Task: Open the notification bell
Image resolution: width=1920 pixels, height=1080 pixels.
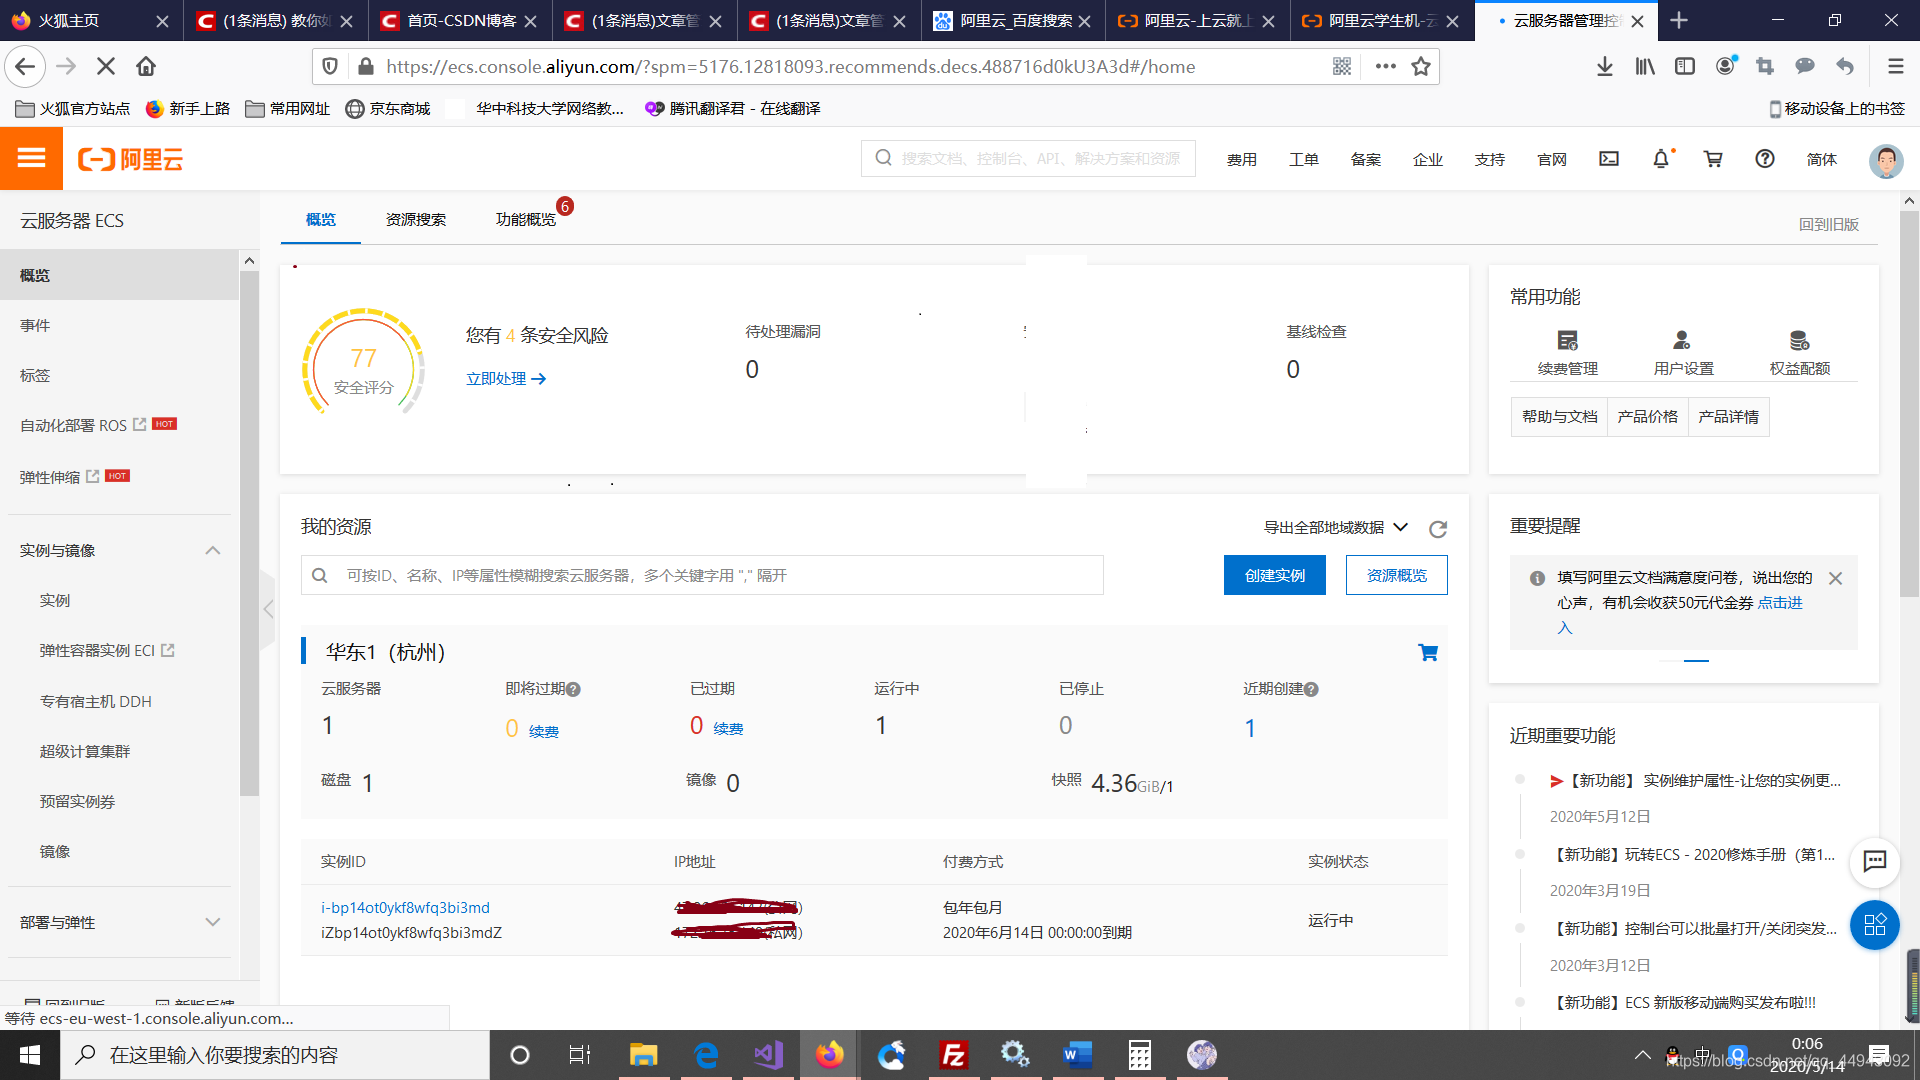Action: point(1661,159)
